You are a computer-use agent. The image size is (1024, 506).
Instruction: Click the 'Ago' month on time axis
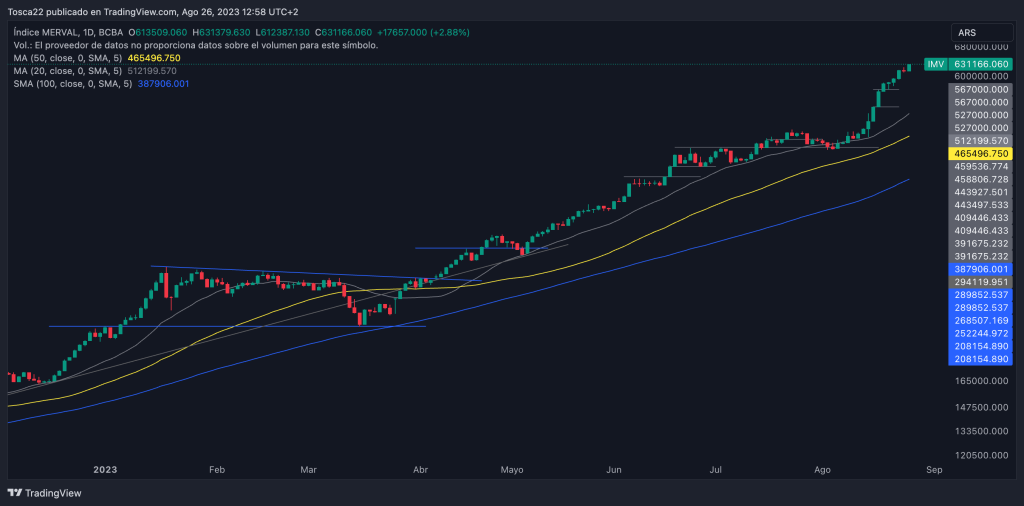823,468
